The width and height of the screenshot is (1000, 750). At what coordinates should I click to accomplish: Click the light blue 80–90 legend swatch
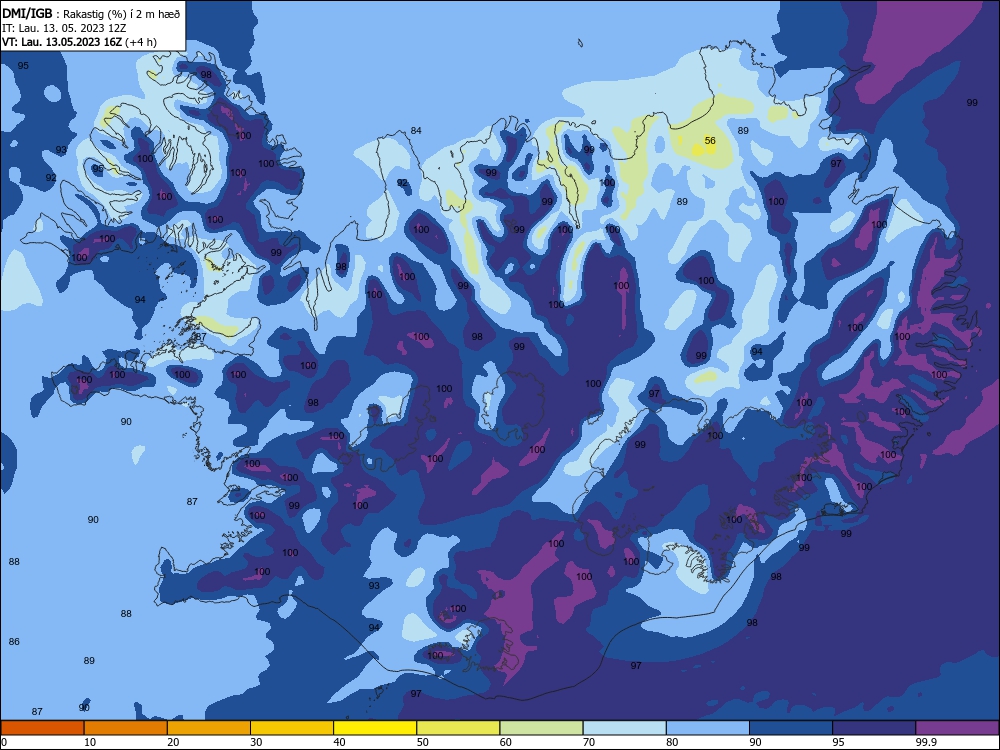[708, 728]
